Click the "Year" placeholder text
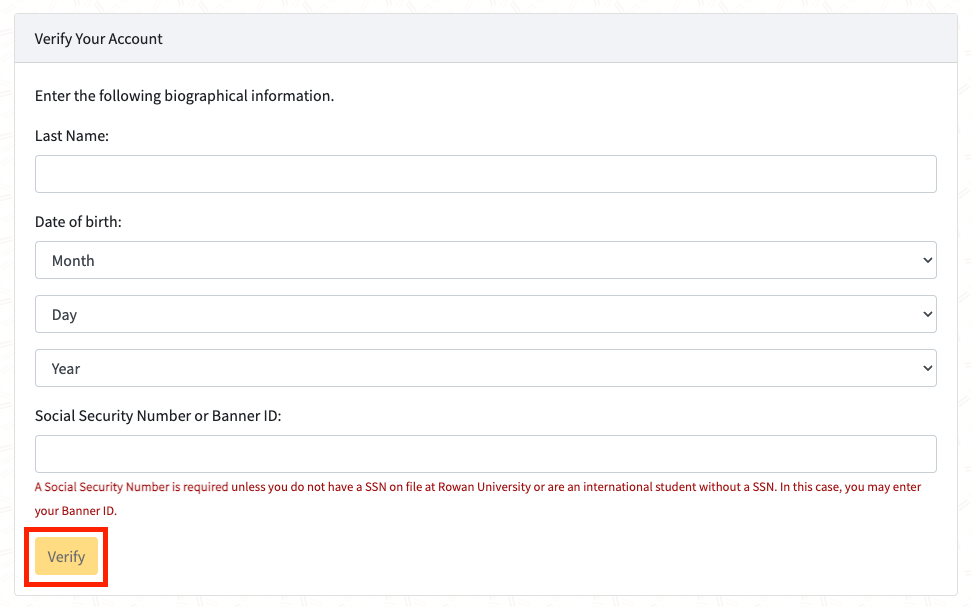This screenshot has width=971, height=607. (x=66, y=369)
